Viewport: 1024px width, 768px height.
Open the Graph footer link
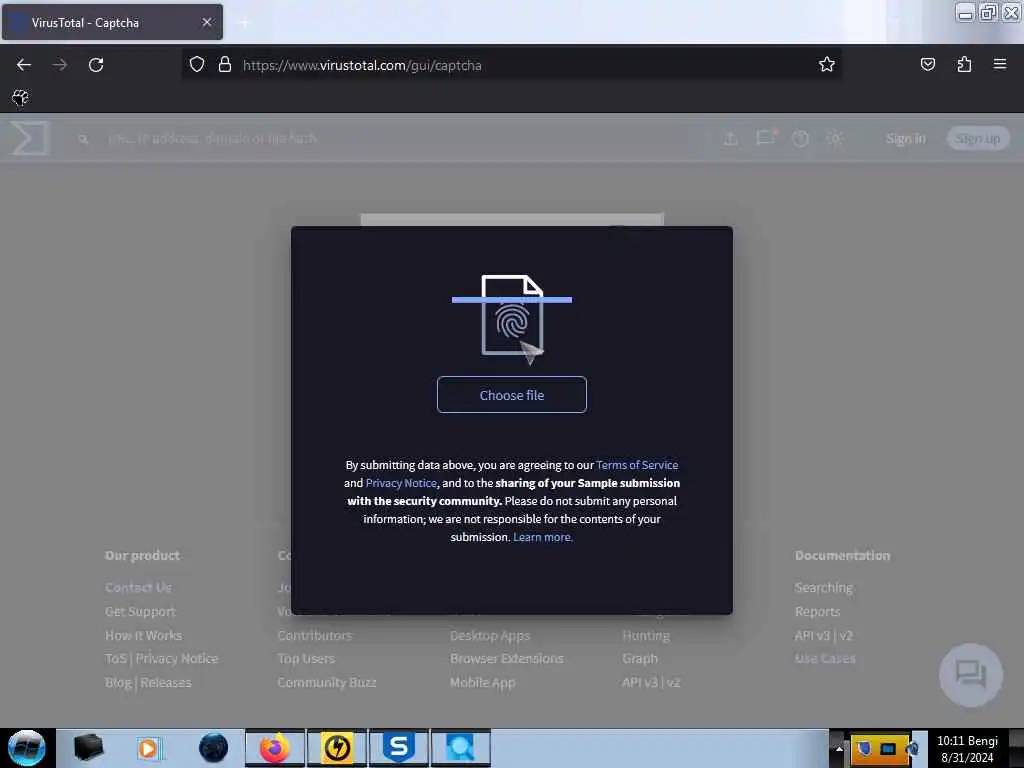pos(639,658)
